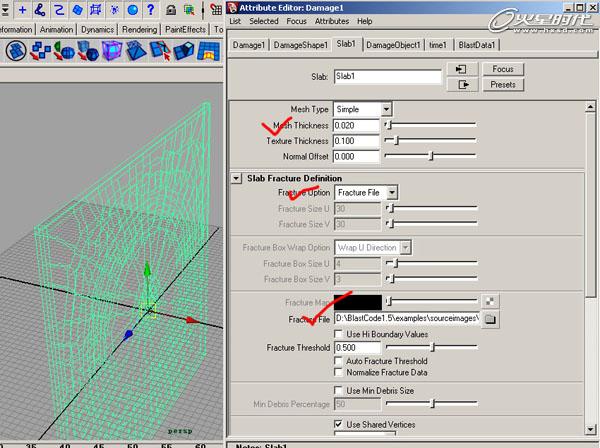Select the Dynamics shelf tab
600x448 pixels.
point(97,29)
